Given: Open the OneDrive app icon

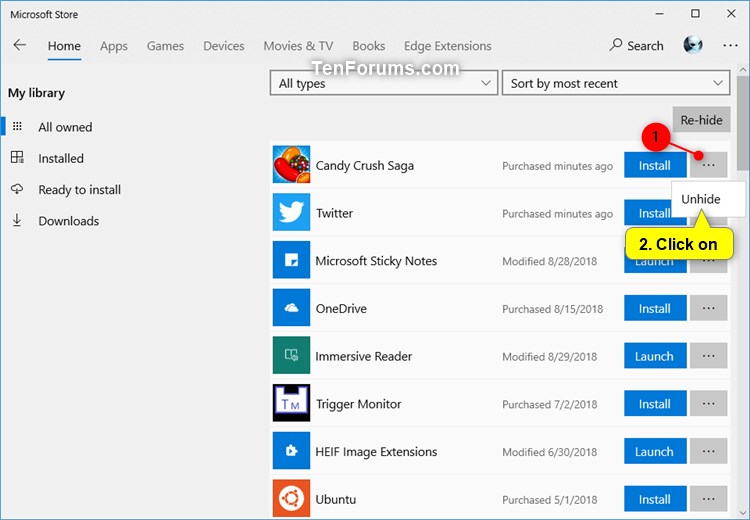Looking at the screenshot, I should (x=291, y=308).
